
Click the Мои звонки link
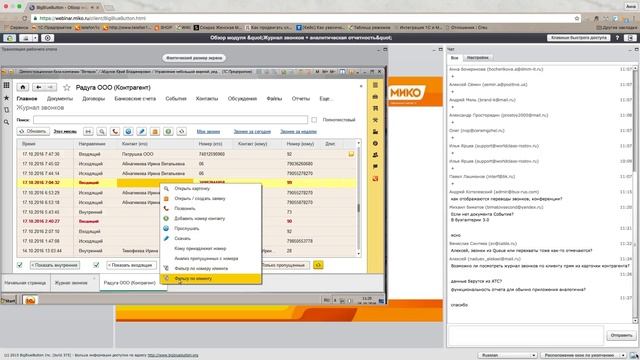coord(208,132)
